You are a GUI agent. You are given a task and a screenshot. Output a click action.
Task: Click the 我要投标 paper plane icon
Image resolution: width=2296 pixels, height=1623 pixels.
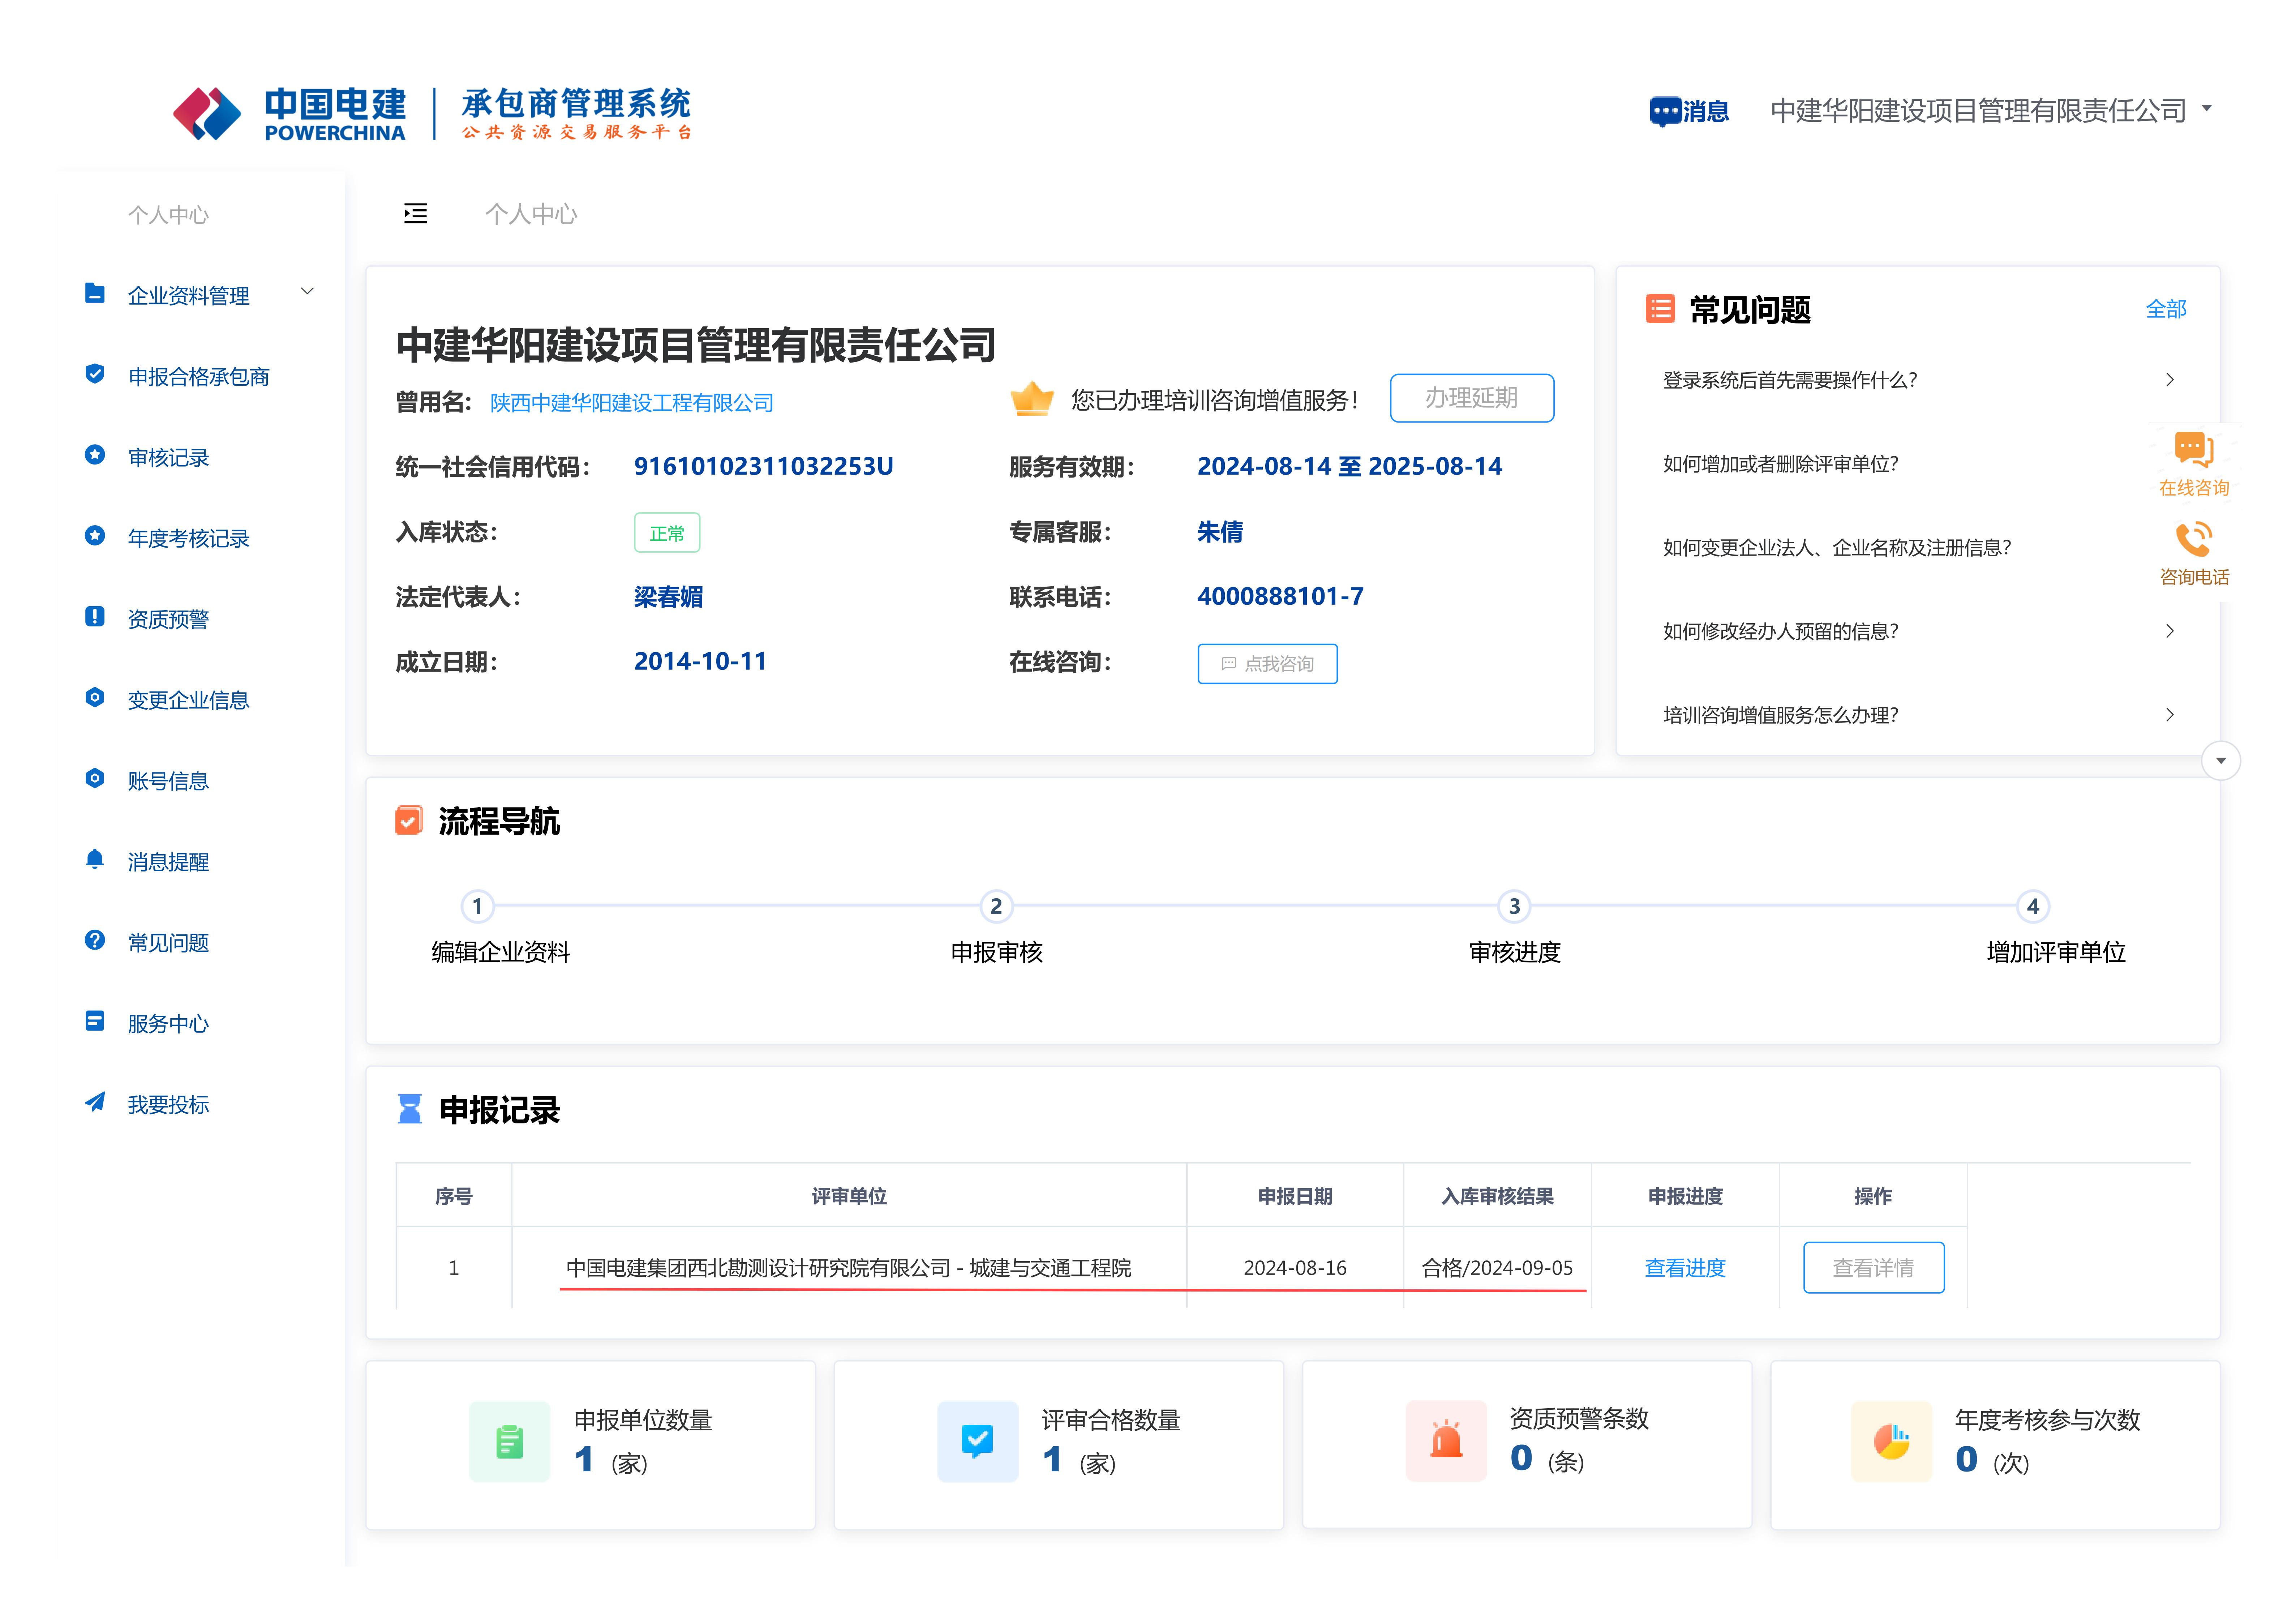pos(95,1103)
